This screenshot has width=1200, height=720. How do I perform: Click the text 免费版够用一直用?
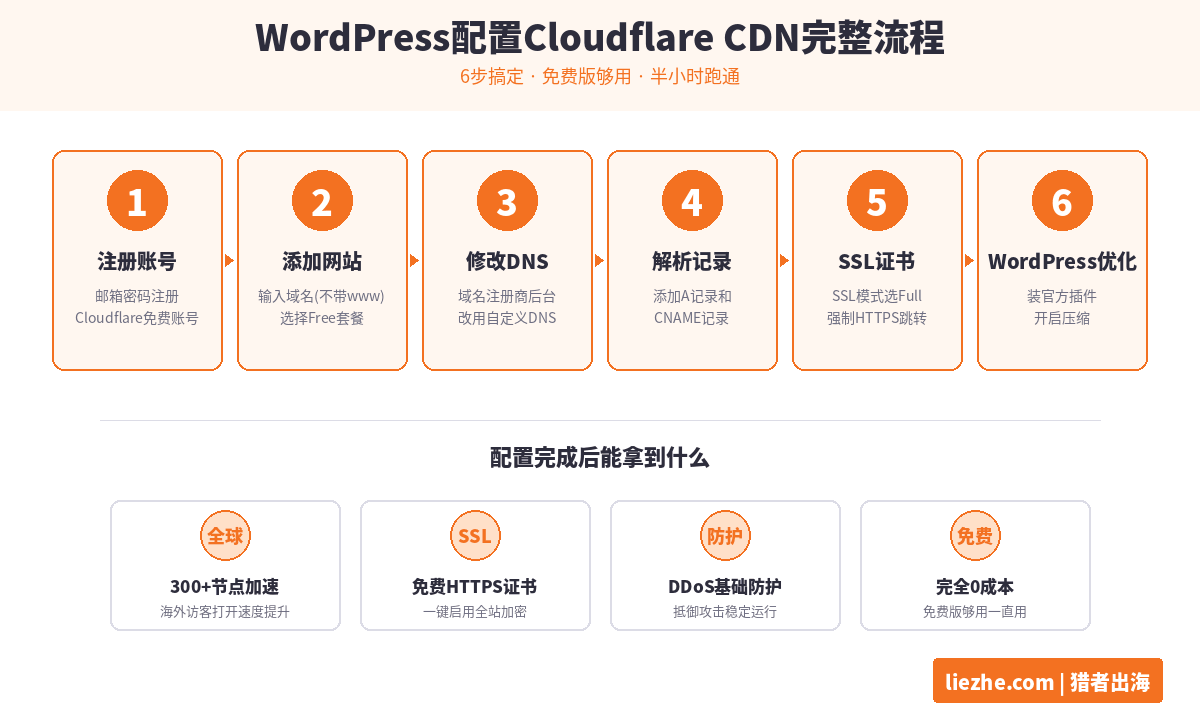(x=975, y=611)
